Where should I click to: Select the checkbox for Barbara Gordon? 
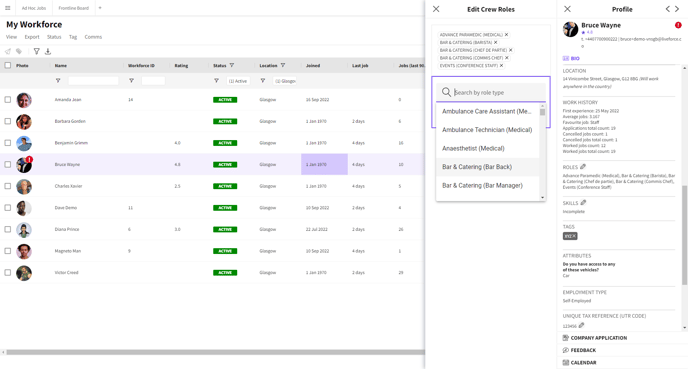click(8, 121)
